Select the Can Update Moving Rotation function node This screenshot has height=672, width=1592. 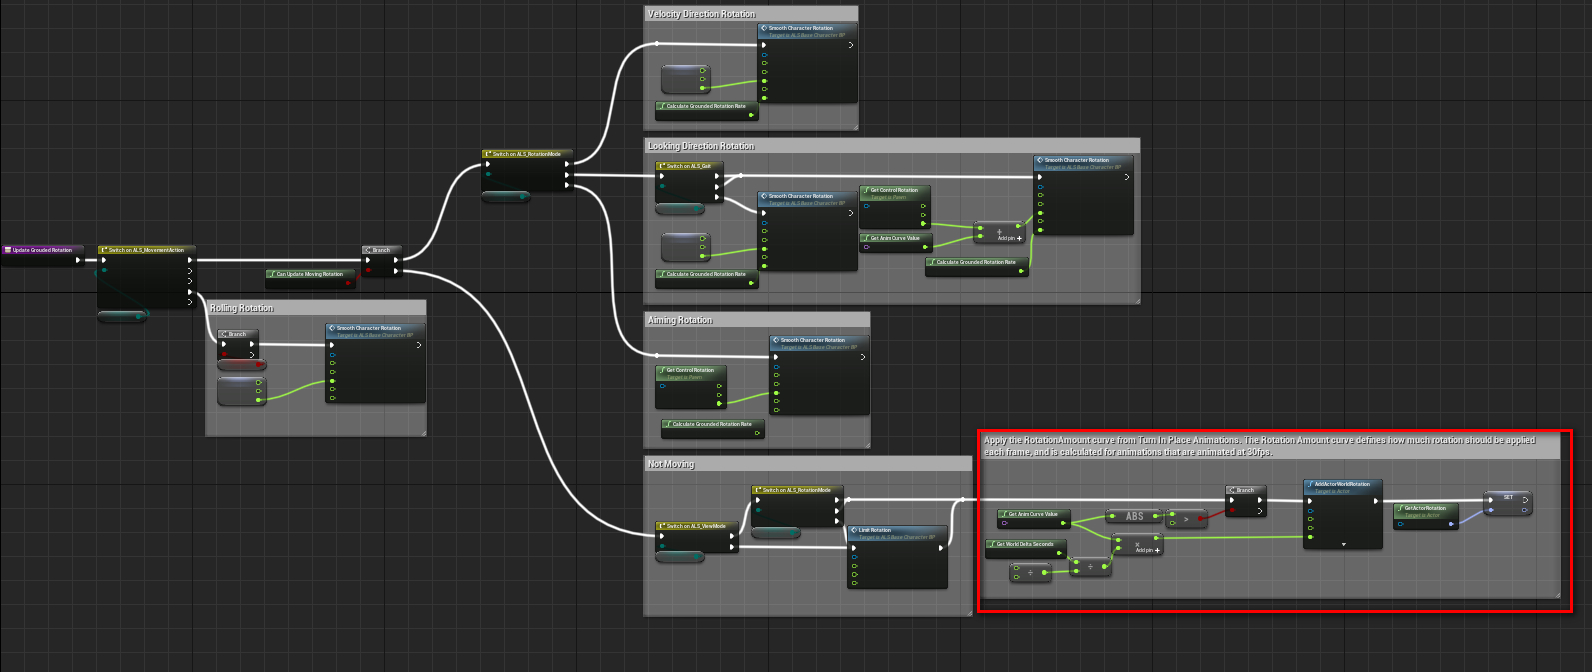[310, 274]
